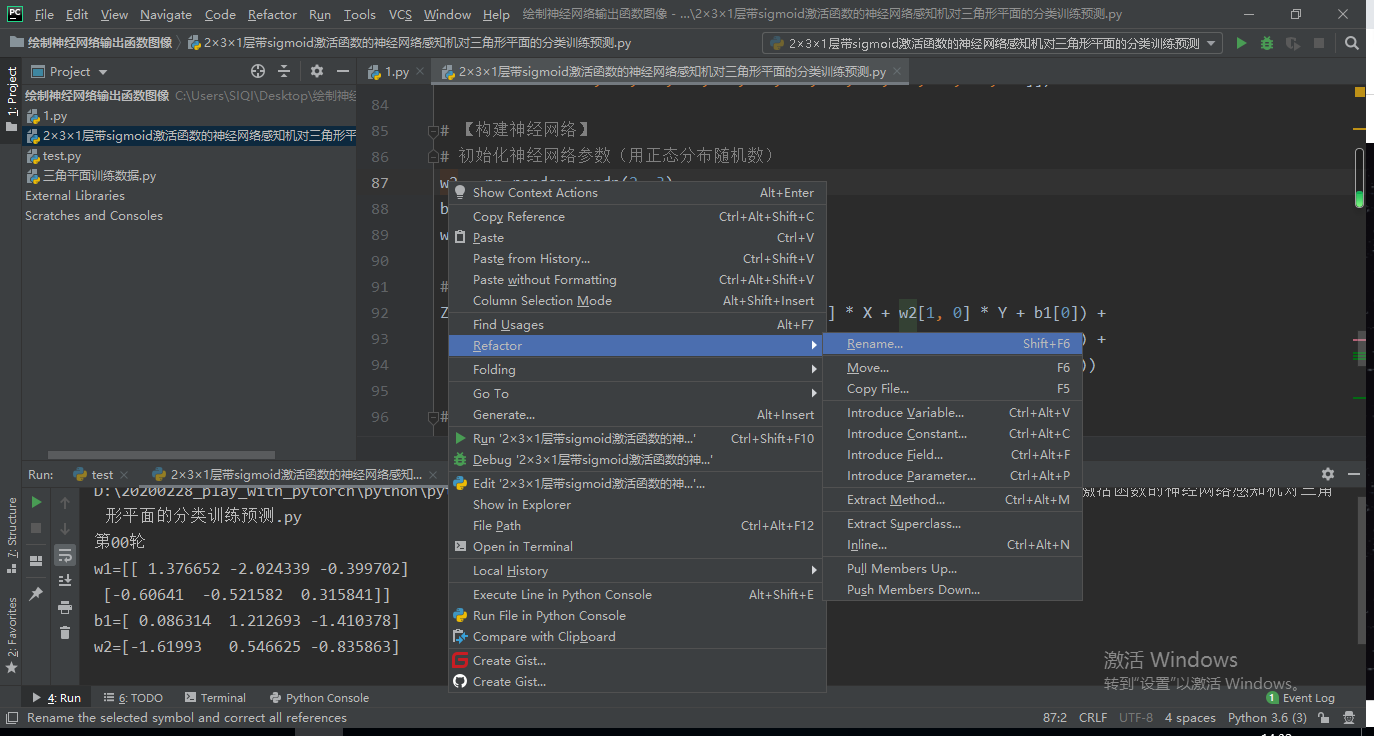This screenshot has height=736, width=1374.
Task: Click the Run with Coverage bug icon
Action: [1266, 44]
